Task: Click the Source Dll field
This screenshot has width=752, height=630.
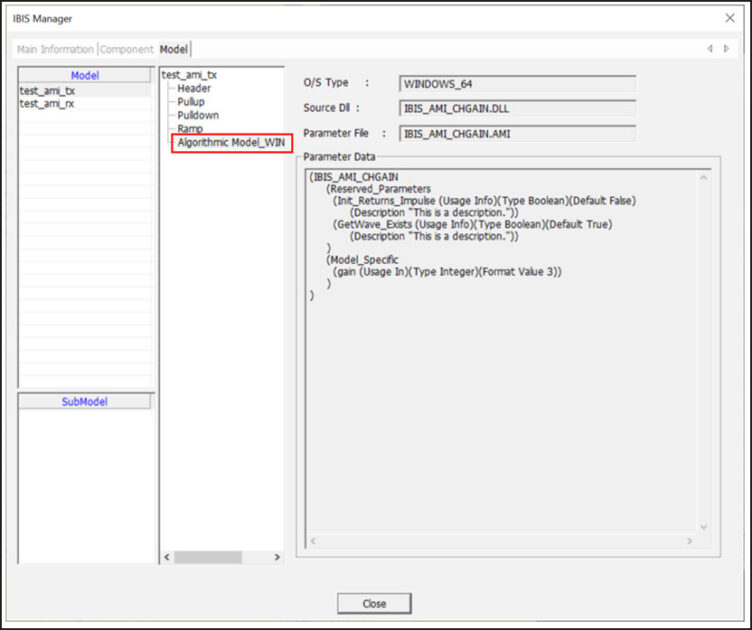Action: click(x=517, y=108)
